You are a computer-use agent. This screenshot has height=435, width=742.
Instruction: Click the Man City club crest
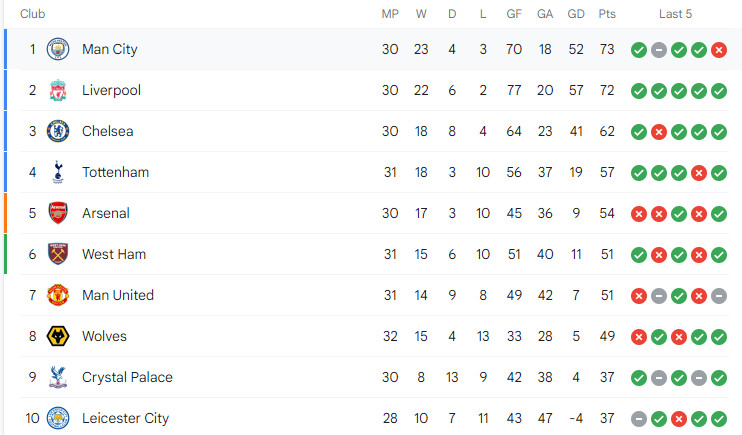click(x=57, y=49)
